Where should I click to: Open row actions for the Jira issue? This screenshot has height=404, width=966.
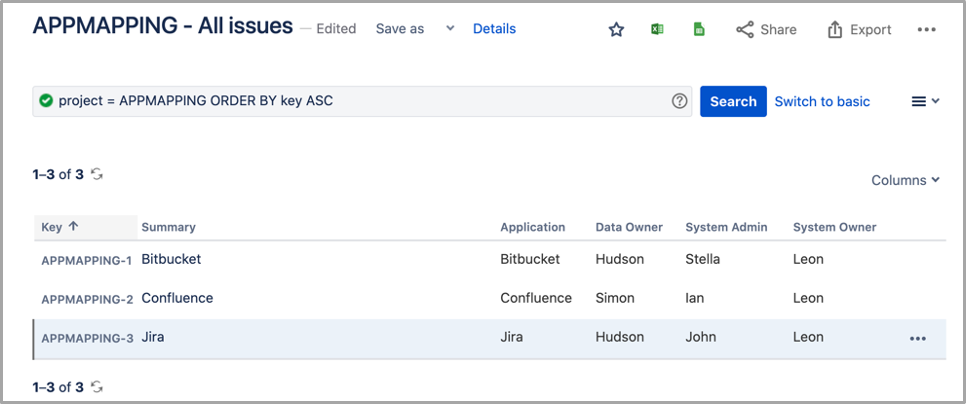tap(917, 338)
